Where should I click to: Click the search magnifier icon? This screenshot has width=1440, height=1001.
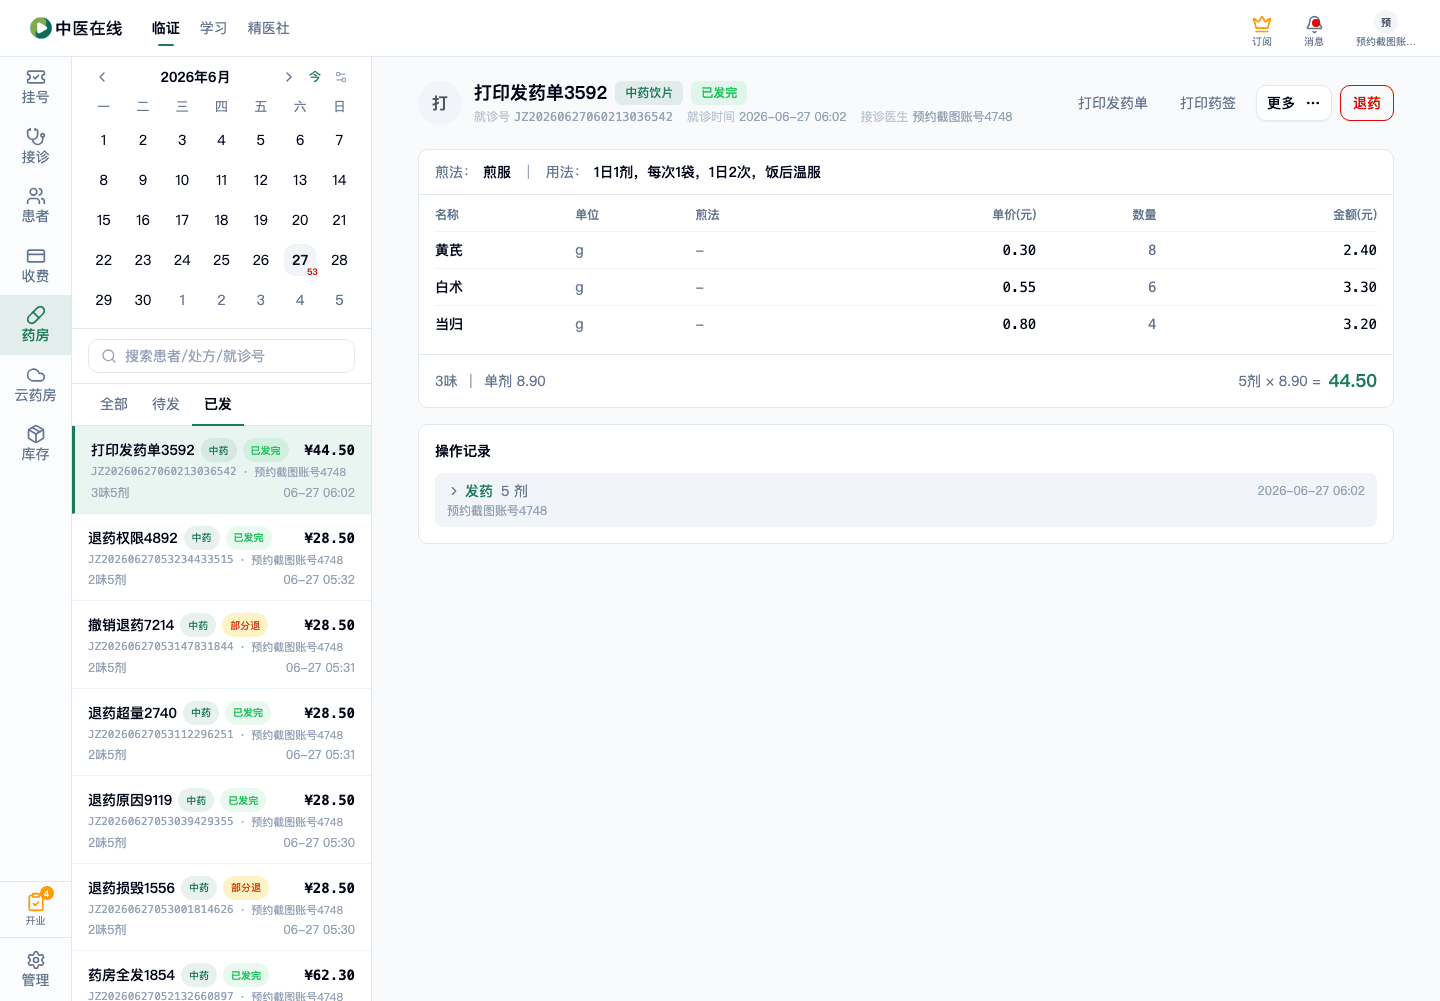(109, 356)
